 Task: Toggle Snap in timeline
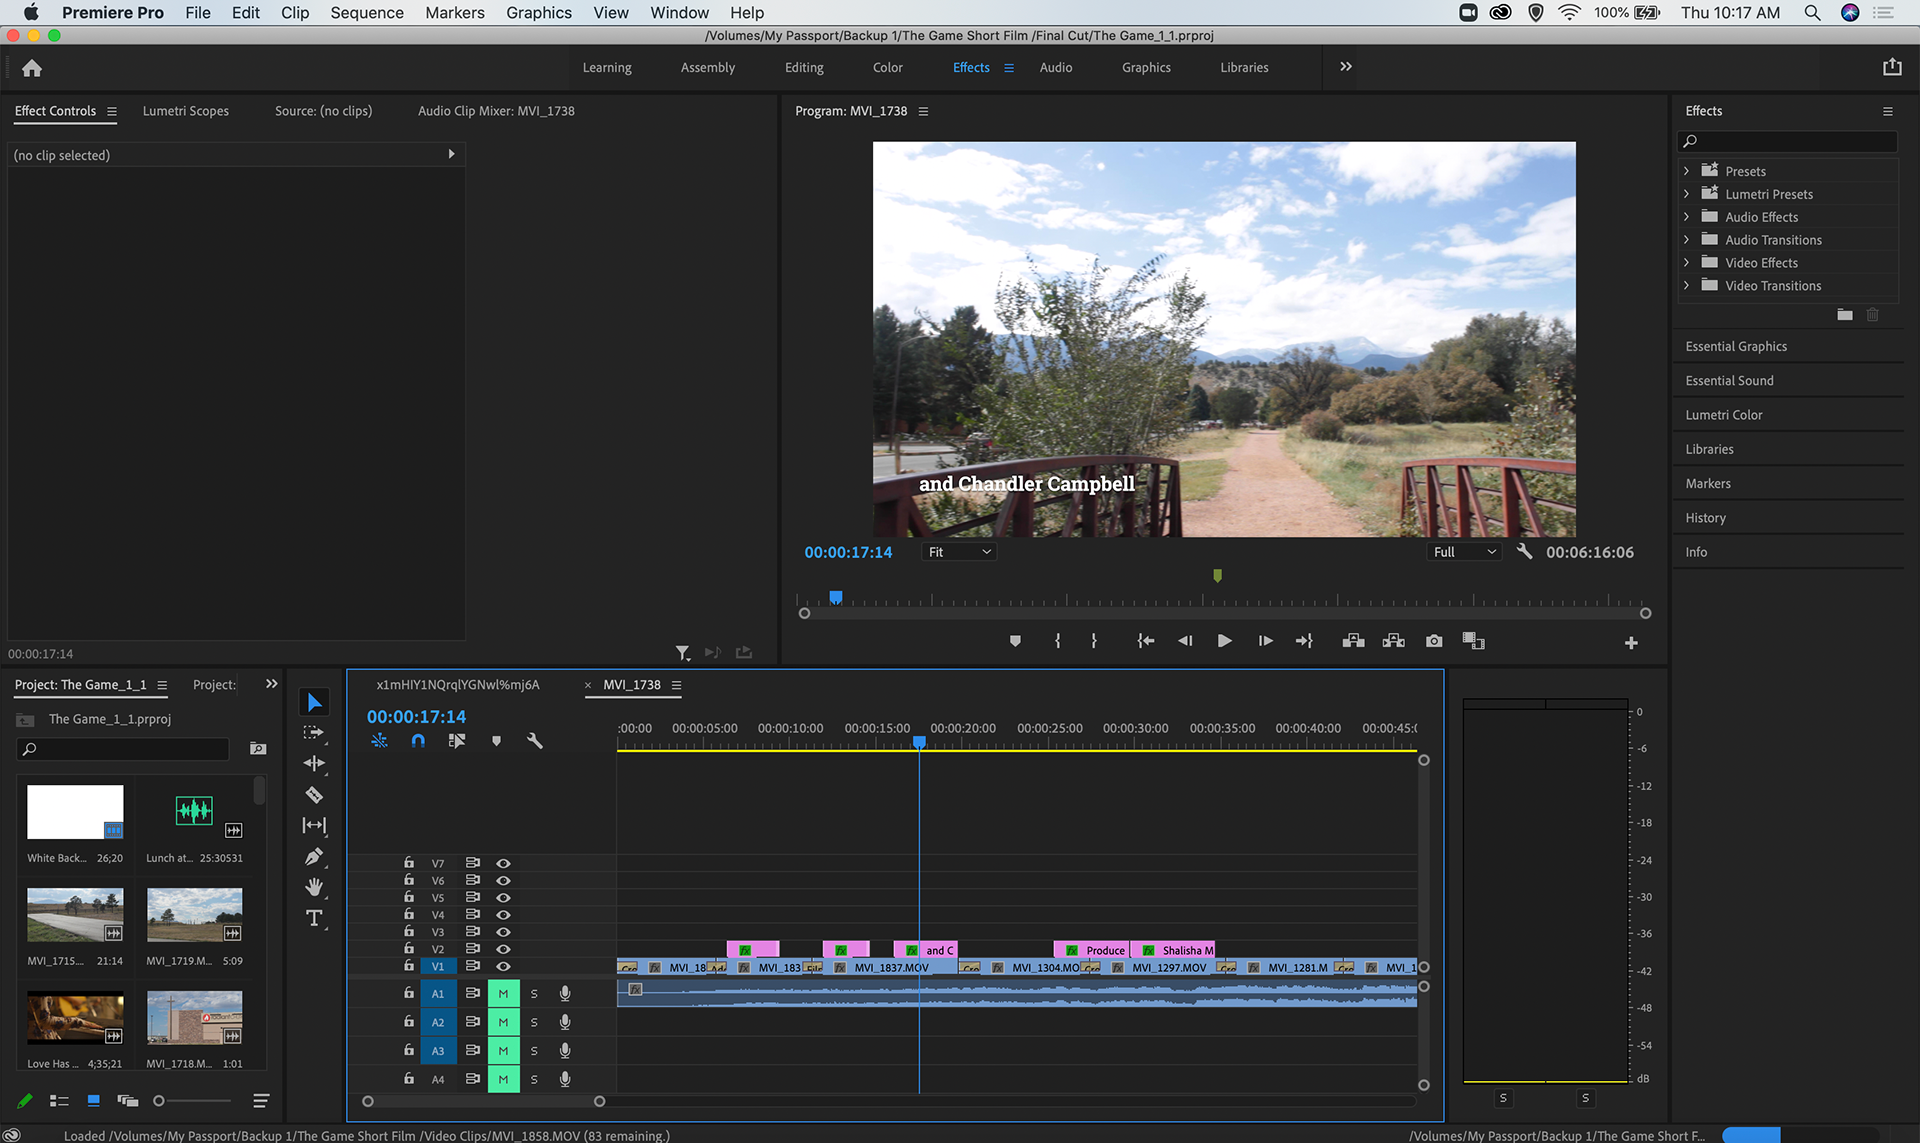[x=418, y=741]
